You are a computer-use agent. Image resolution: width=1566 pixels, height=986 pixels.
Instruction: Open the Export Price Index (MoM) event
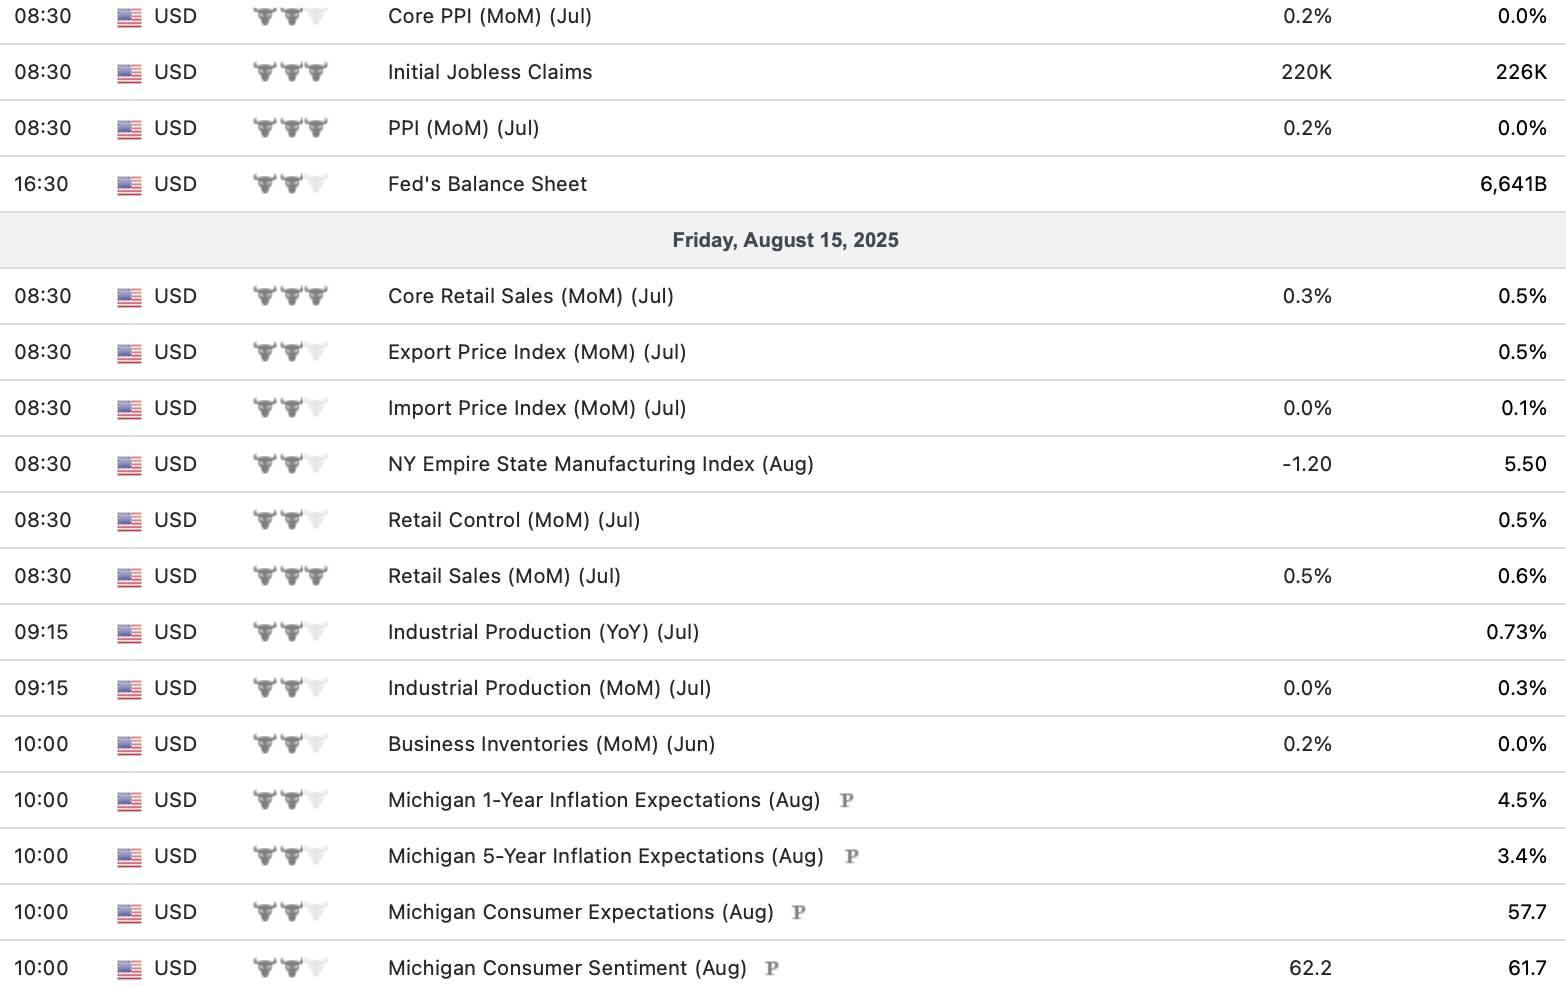pos(536,352)
